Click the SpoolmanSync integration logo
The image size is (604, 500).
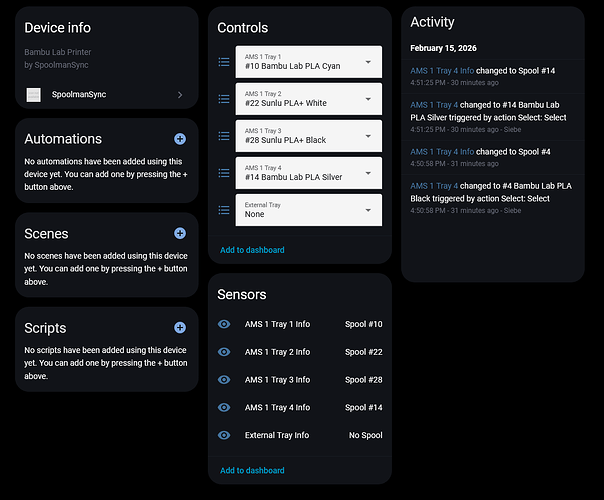tap(33, 95)
